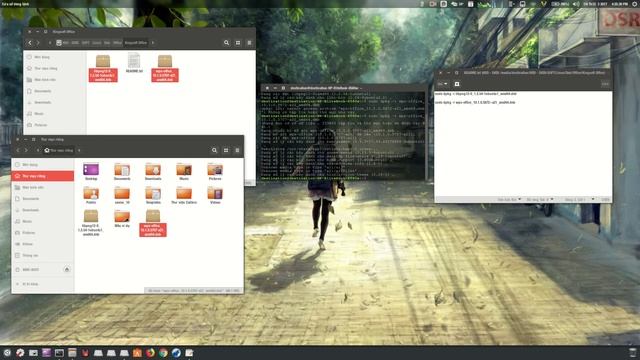
Task: Eject the mounted drive in Home window sidebar
Action: [x=67, y=269]
